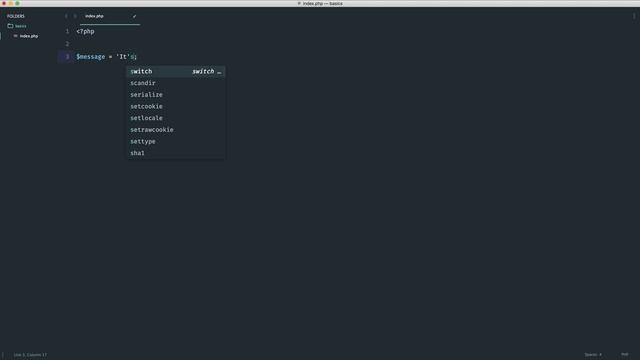The image size is (640, 360).
Task: Click the FOLDERS sidebar heading
Action: [16, 16]
